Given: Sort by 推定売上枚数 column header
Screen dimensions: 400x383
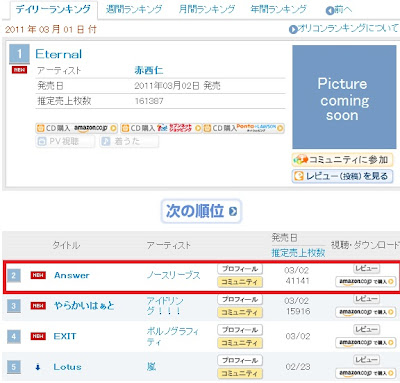Looking at the screenshot, I should coord(298,253).
